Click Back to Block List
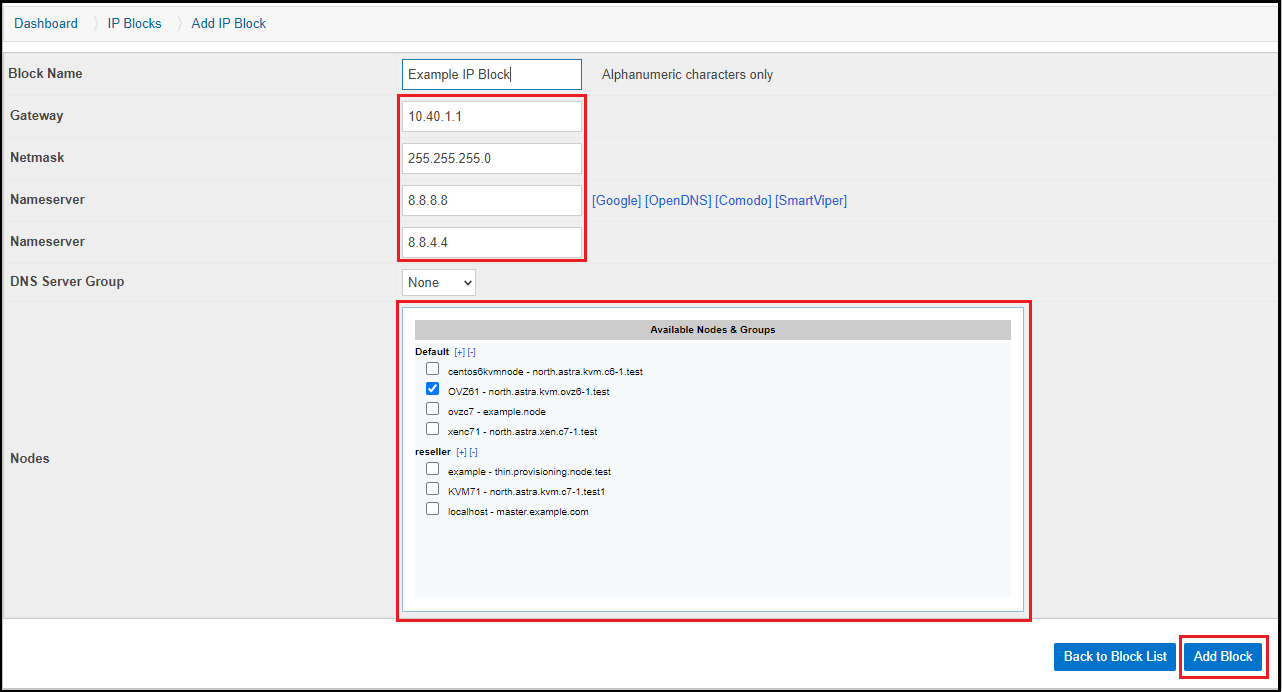This screenshot has height=692, width=1282. click(x=1114, y=656)
